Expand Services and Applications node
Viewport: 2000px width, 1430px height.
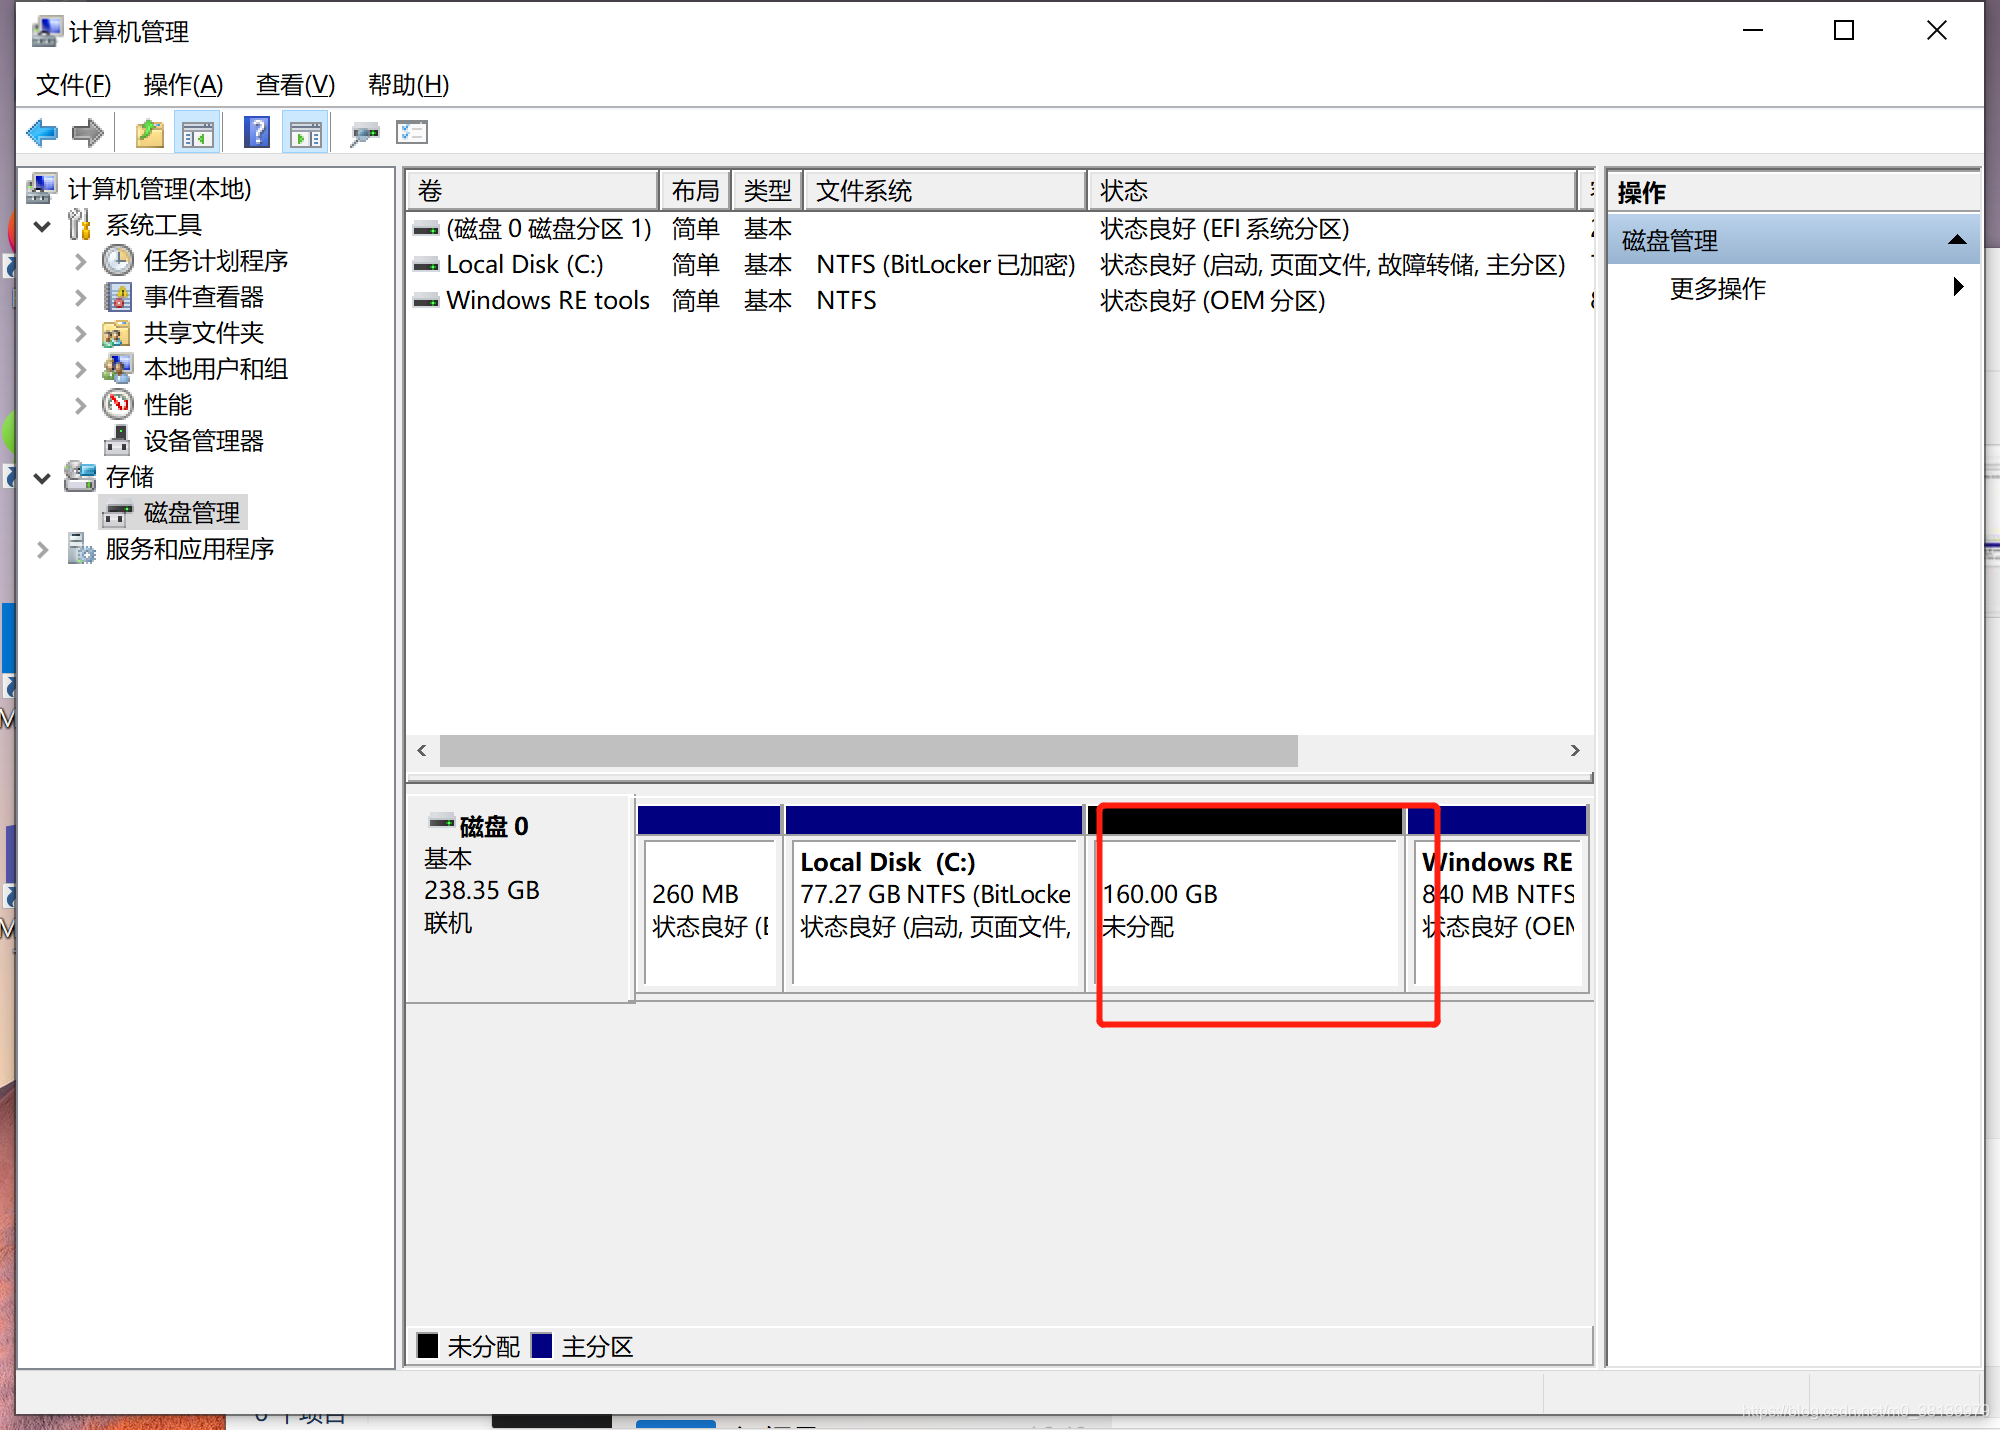click(43, 550)
